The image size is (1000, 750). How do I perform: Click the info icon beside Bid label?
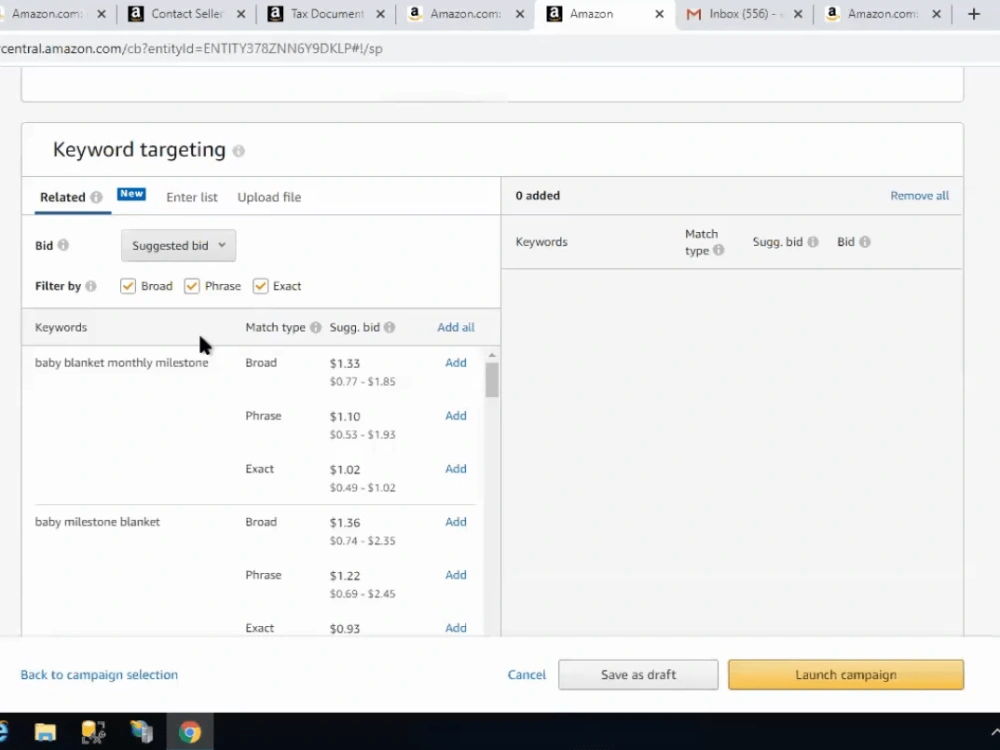click(63, 245)
